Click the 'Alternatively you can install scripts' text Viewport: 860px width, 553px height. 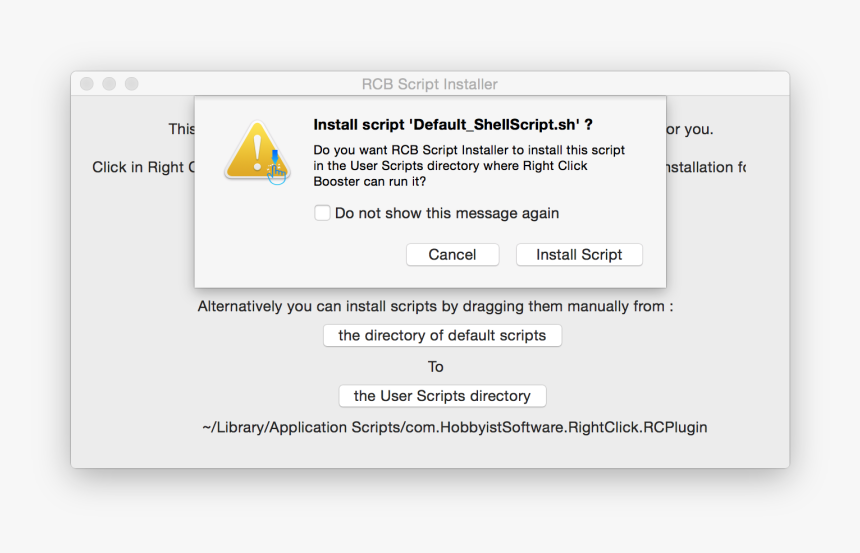(x=435, y=306)
